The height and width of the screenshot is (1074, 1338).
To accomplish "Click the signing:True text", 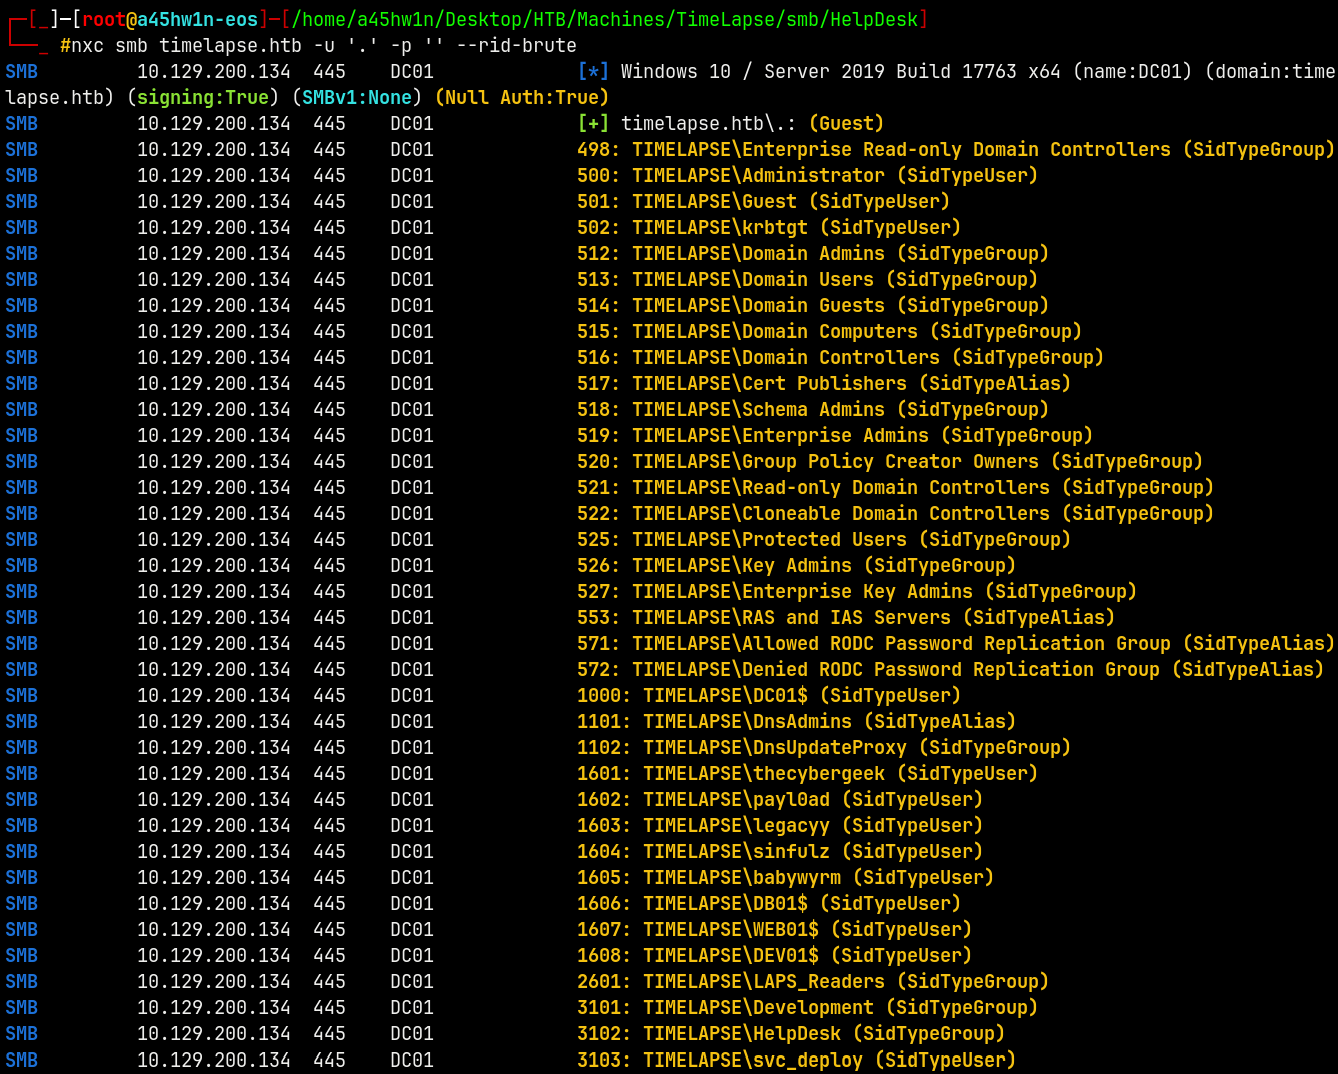I will (x=203, y=98).
